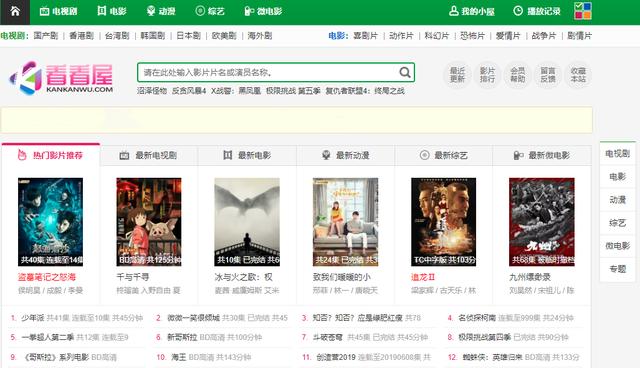The height and width of the screenshot is (368, 640).
Task: Click hot search term 极限挑战 第五季
Action: click(293, 91)
